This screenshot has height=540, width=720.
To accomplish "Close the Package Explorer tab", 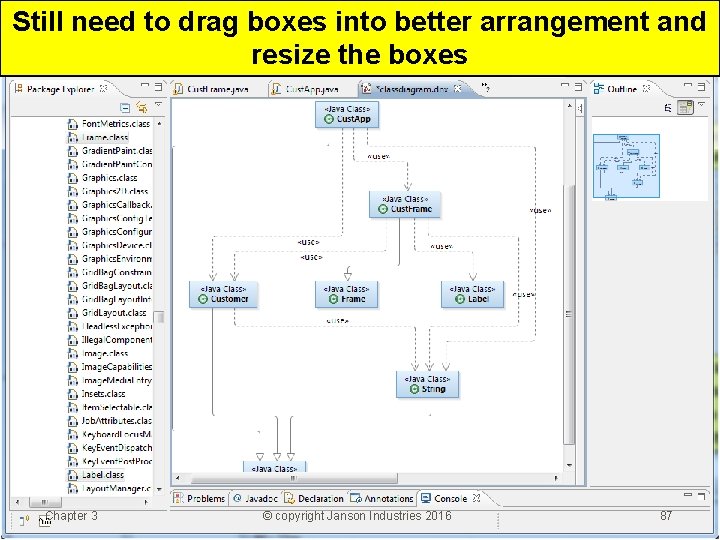I will pos(104,88).
